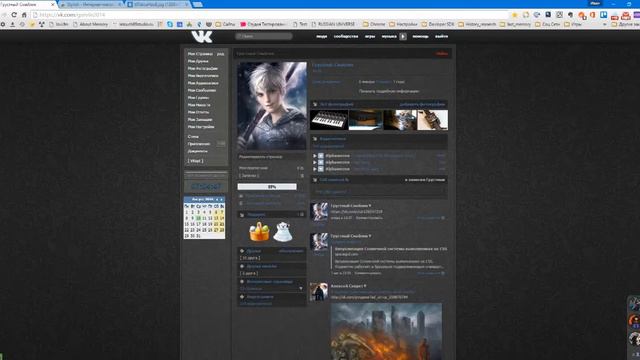The width and height of the screenshot is (640, 360).
Task: Bookmark this page with the star icon
Action: [x=515, y=15]
